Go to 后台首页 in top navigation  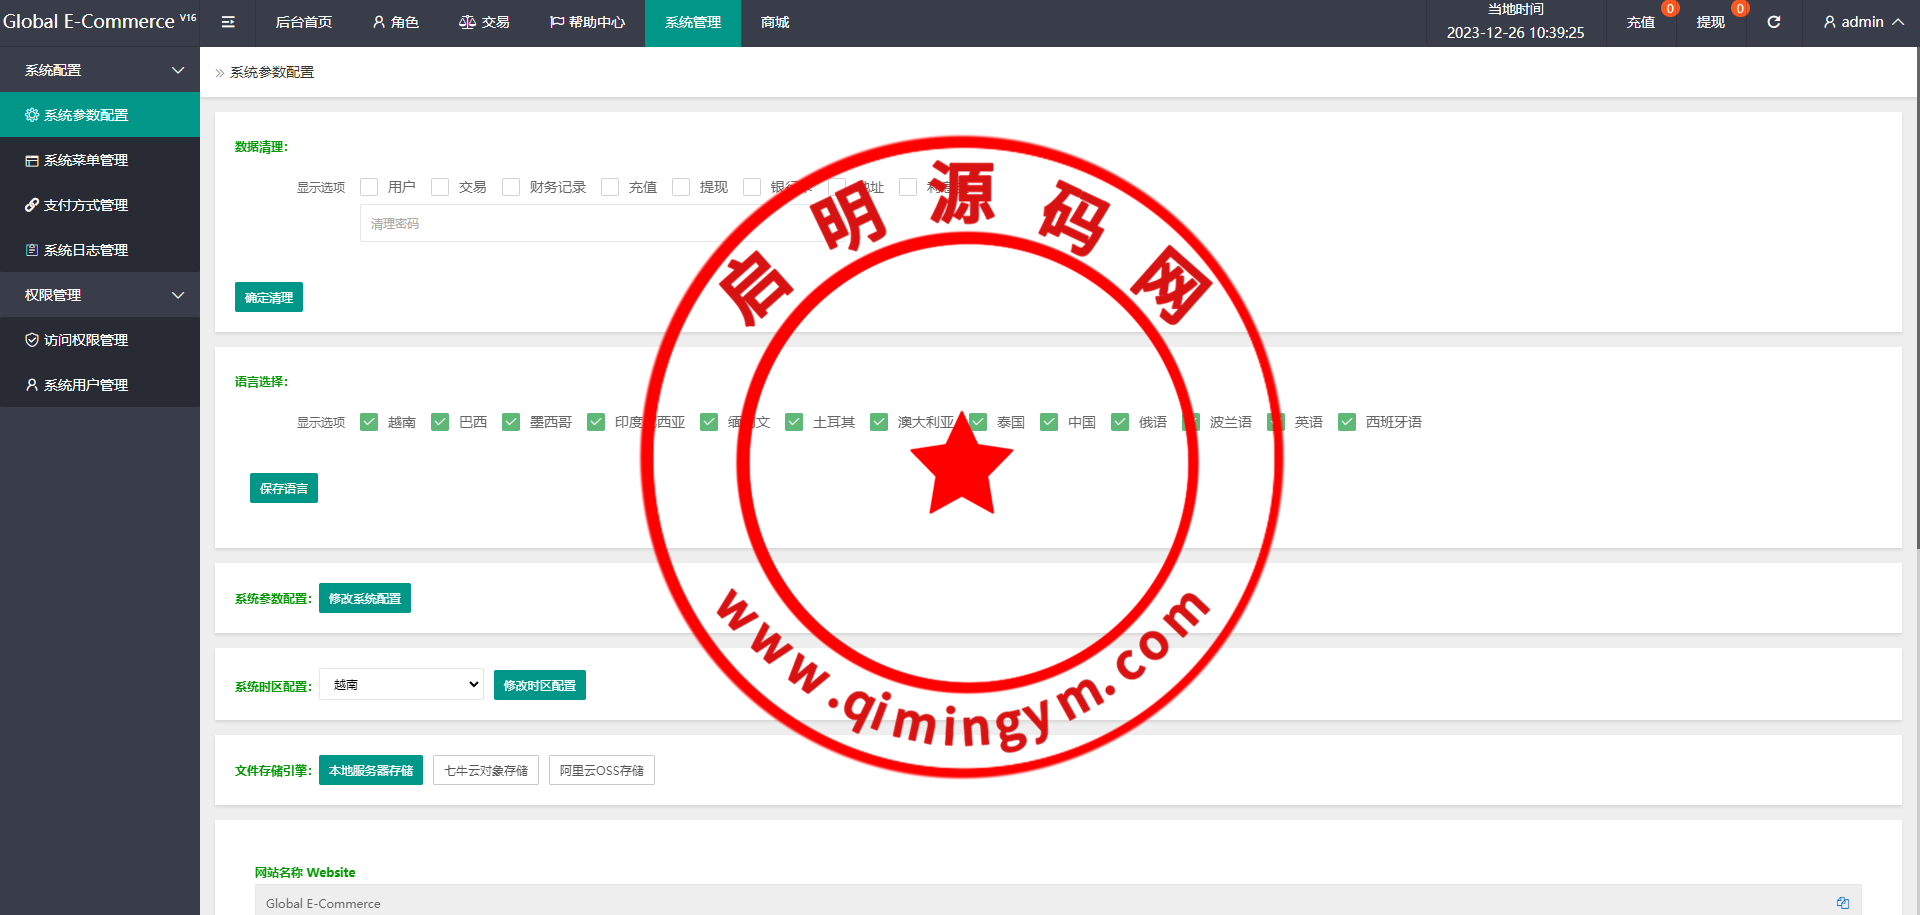click(x=304, y=22)
